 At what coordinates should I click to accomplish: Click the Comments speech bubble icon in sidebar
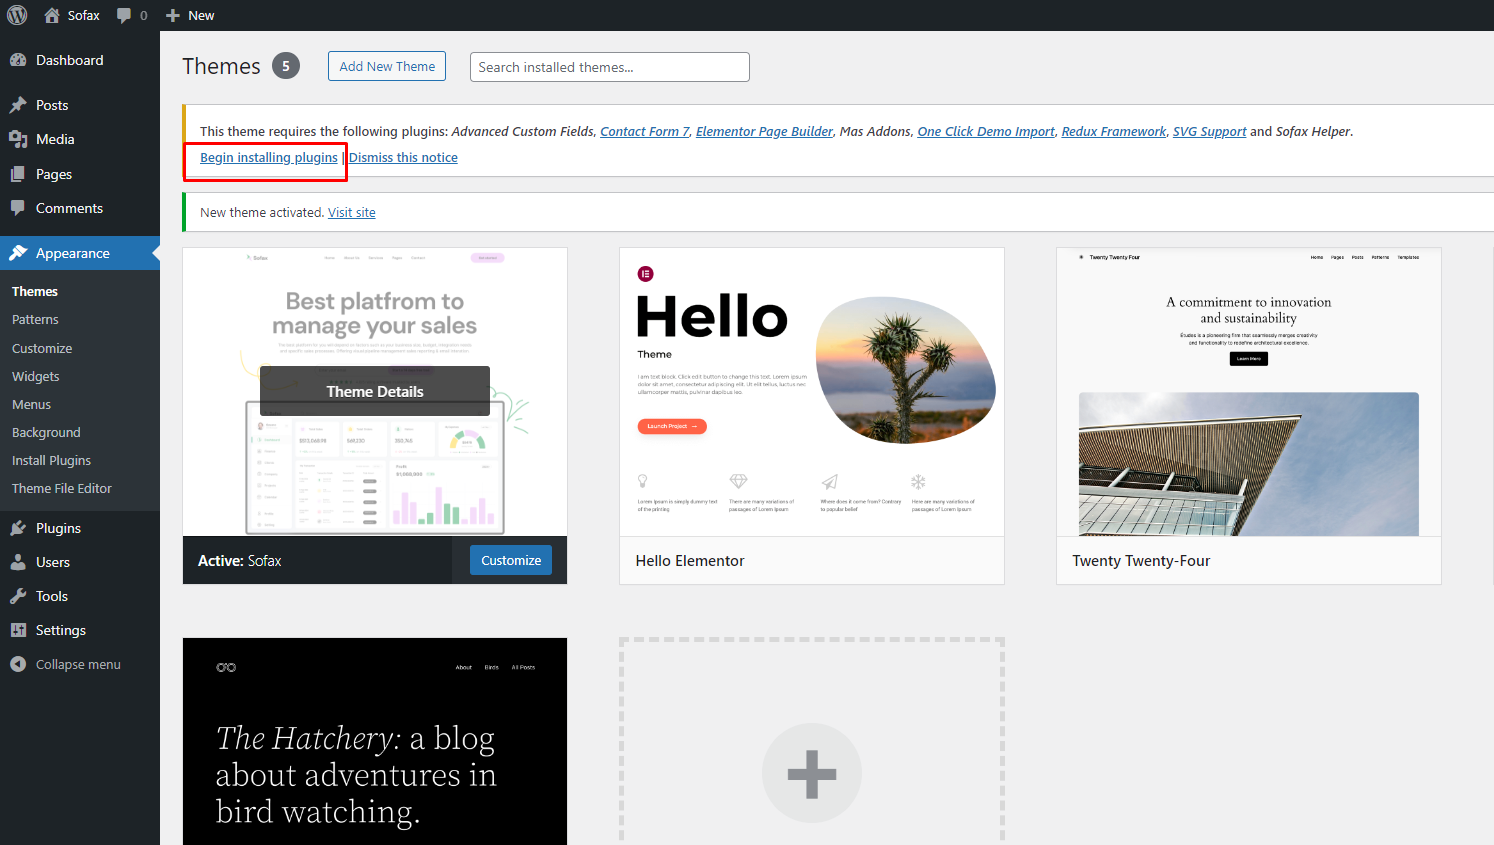coord(18,208)
